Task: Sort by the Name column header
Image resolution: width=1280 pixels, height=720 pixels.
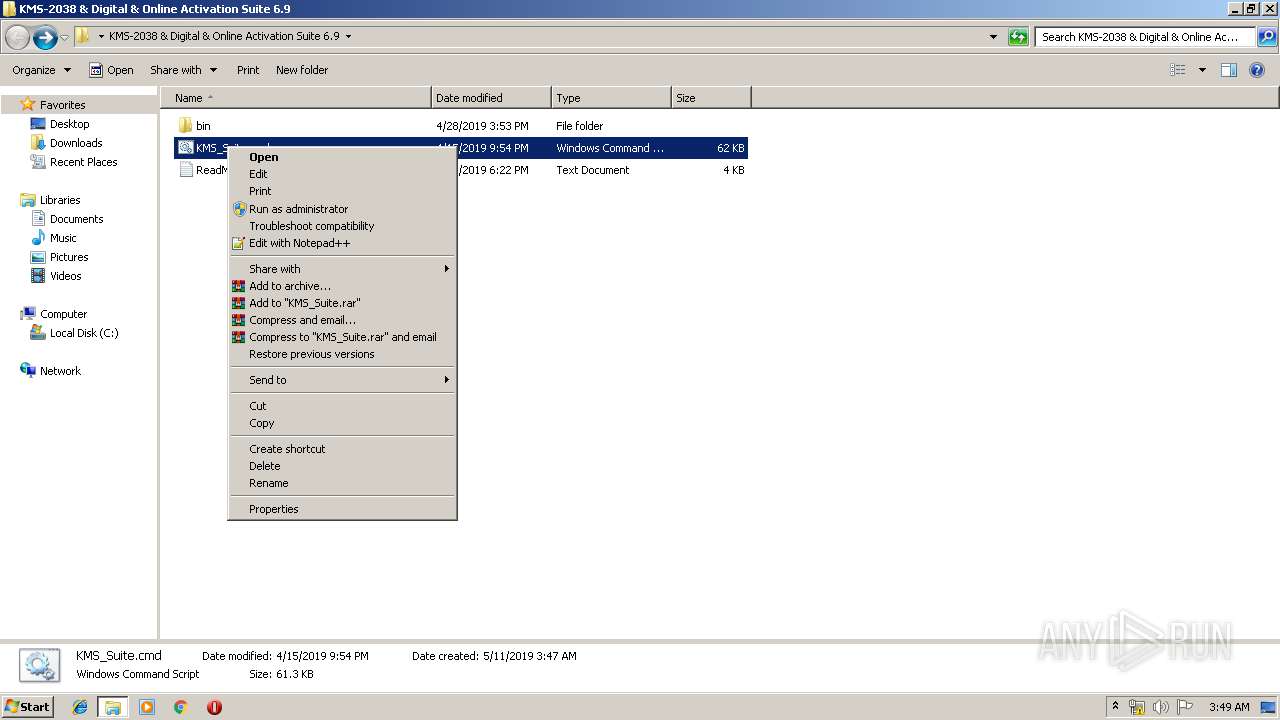Action: click(x=296, y=98)
